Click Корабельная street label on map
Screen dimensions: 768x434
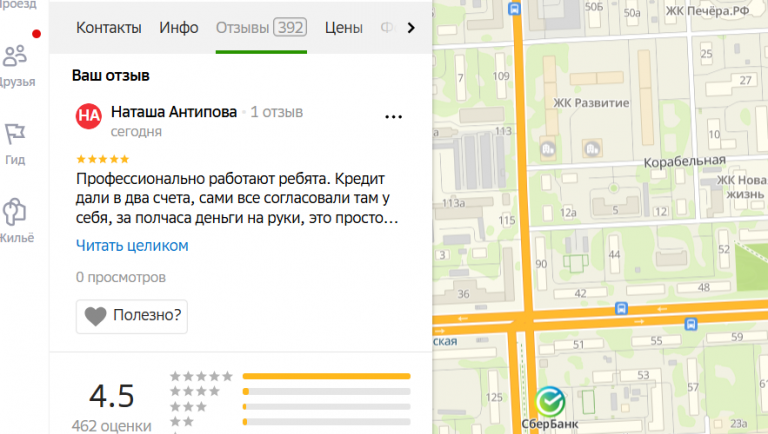tap(685, 161)
